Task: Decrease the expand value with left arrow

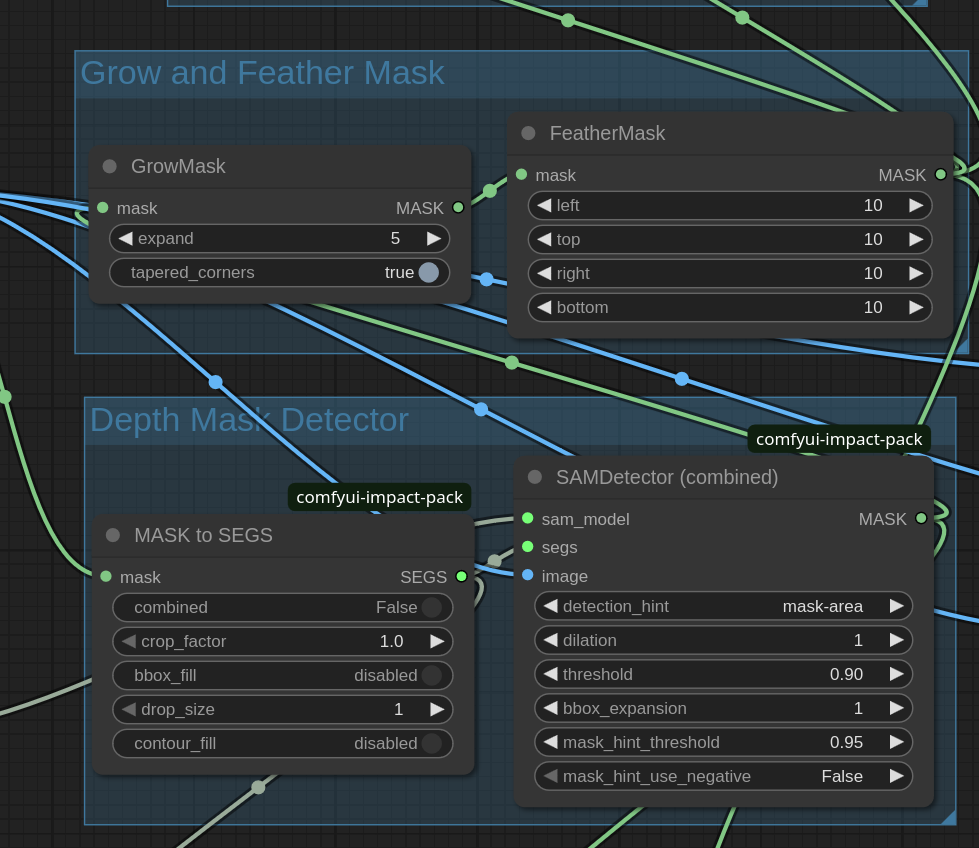Action: (125, 239)
